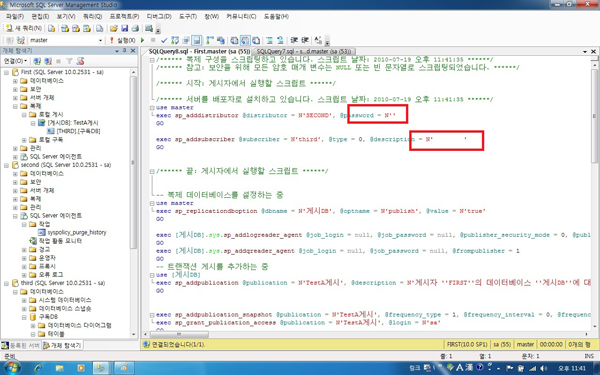
Task: Open the 연결(O) connect dropdown in Object Explorer
Action: 15,61
